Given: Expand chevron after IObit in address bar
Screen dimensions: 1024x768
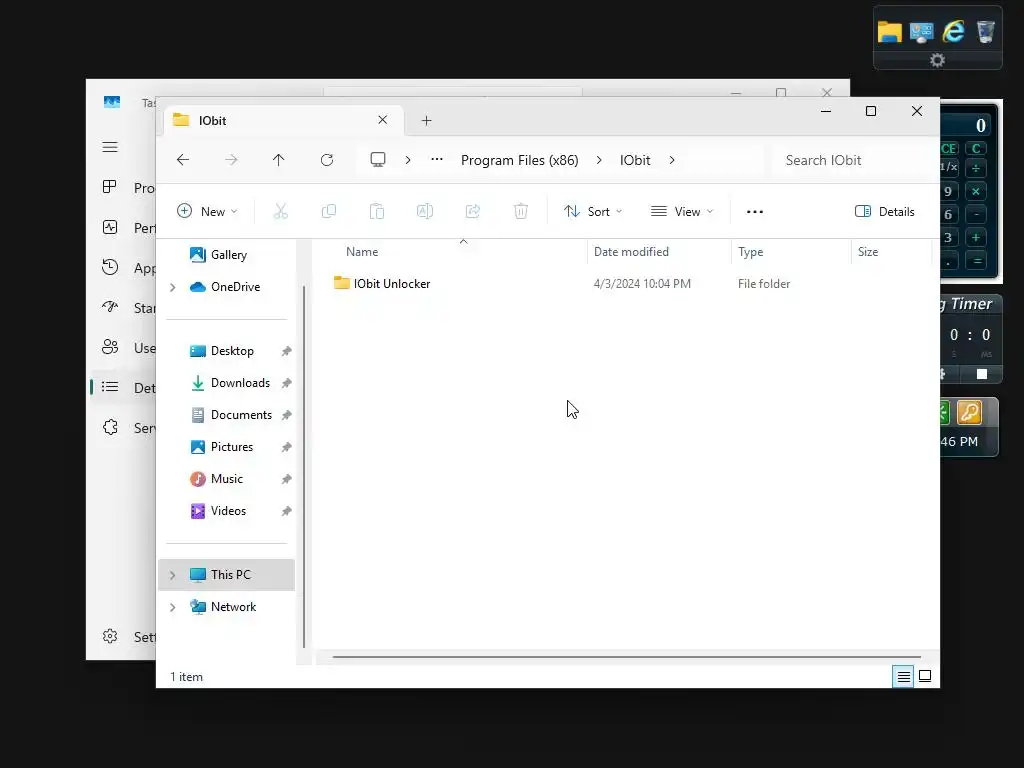Looking at the screenshot, I should [672, 160].
